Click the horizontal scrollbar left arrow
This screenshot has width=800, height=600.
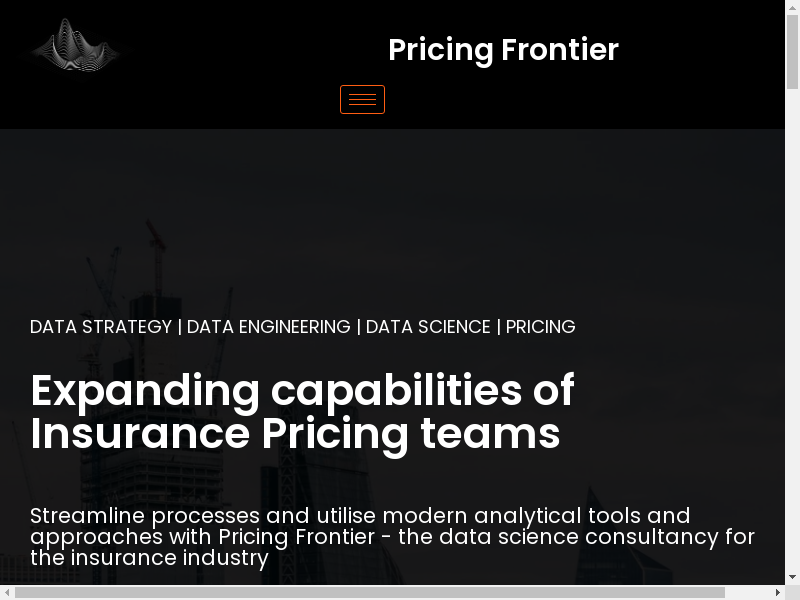(x=7, y=593)
